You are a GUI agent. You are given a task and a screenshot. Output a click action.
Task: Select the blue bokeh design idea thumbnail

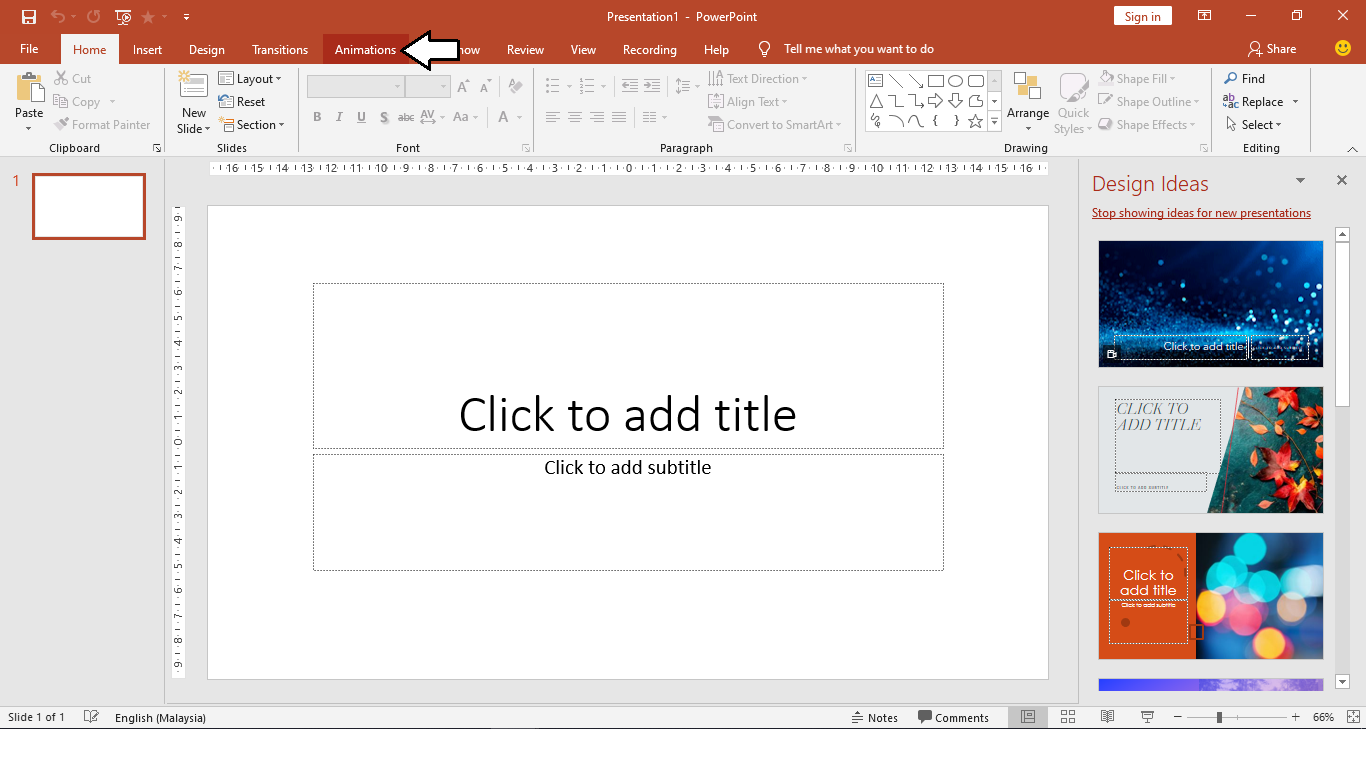[1210, 303]
